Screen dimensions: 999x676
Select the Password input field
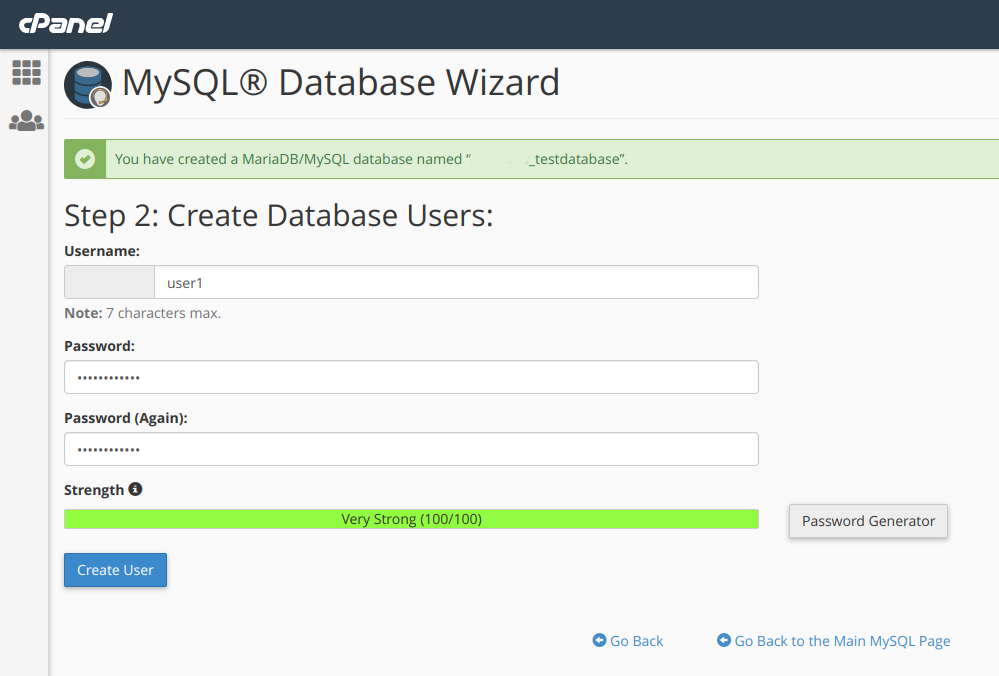(410, 377)
